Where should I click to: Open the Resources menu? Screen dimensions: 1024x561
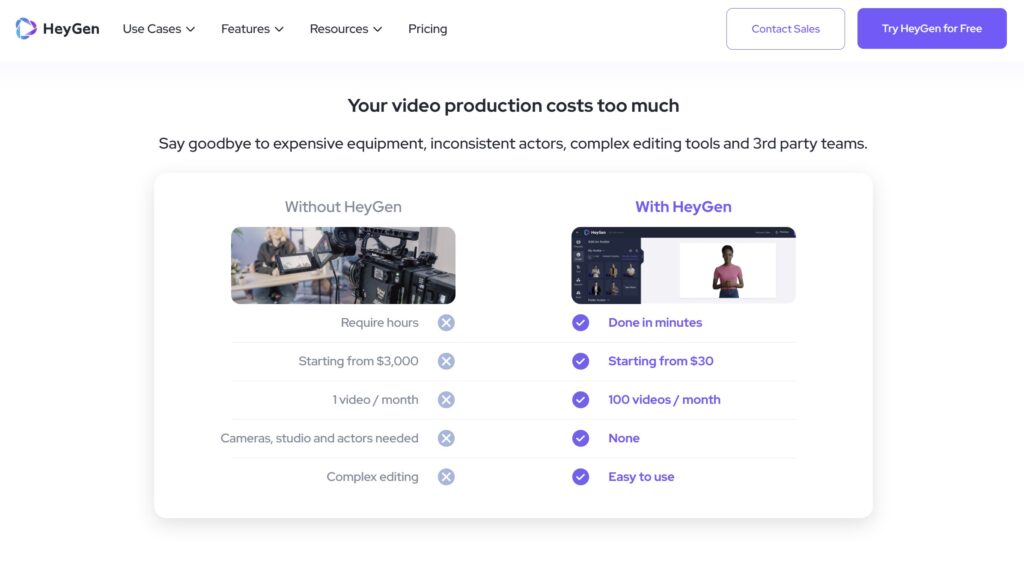pos(345,29)
